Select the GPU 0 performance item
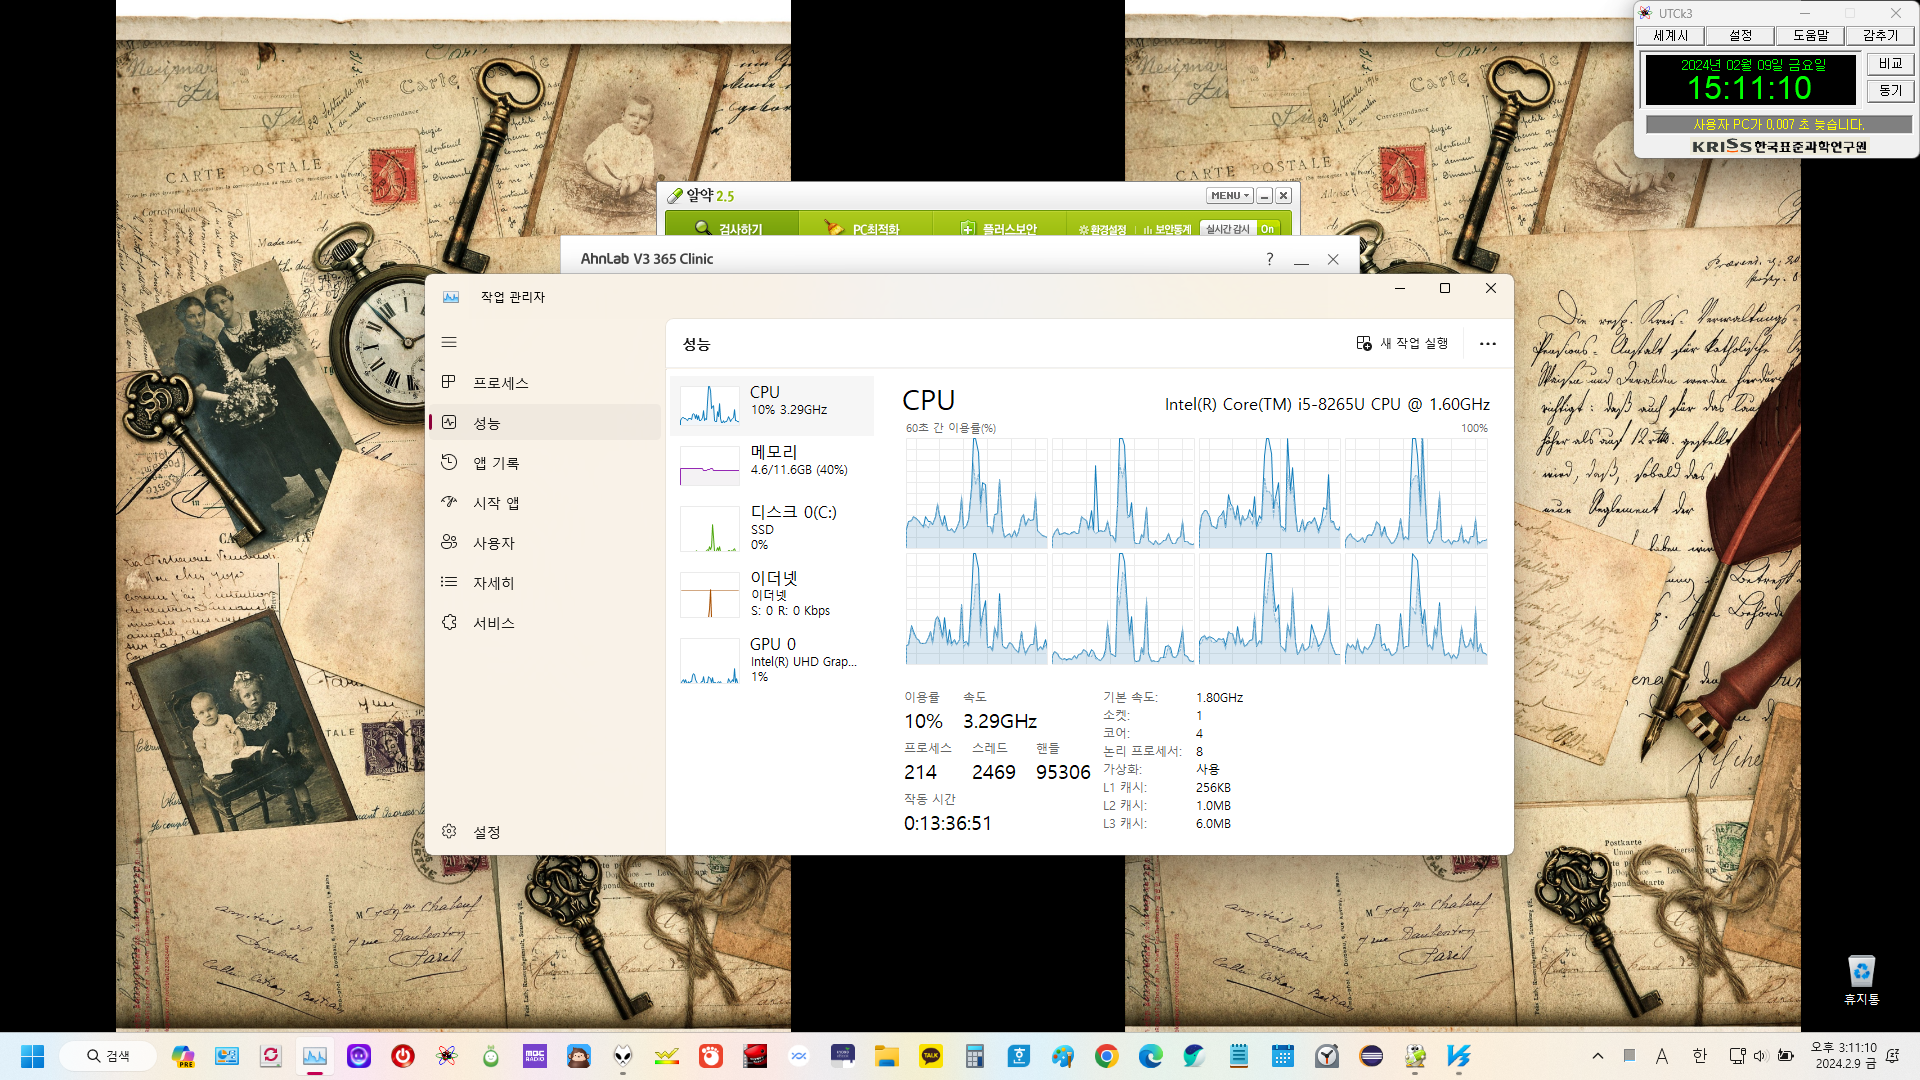This screenshot has width=1920, height=1080. point(772,660)
